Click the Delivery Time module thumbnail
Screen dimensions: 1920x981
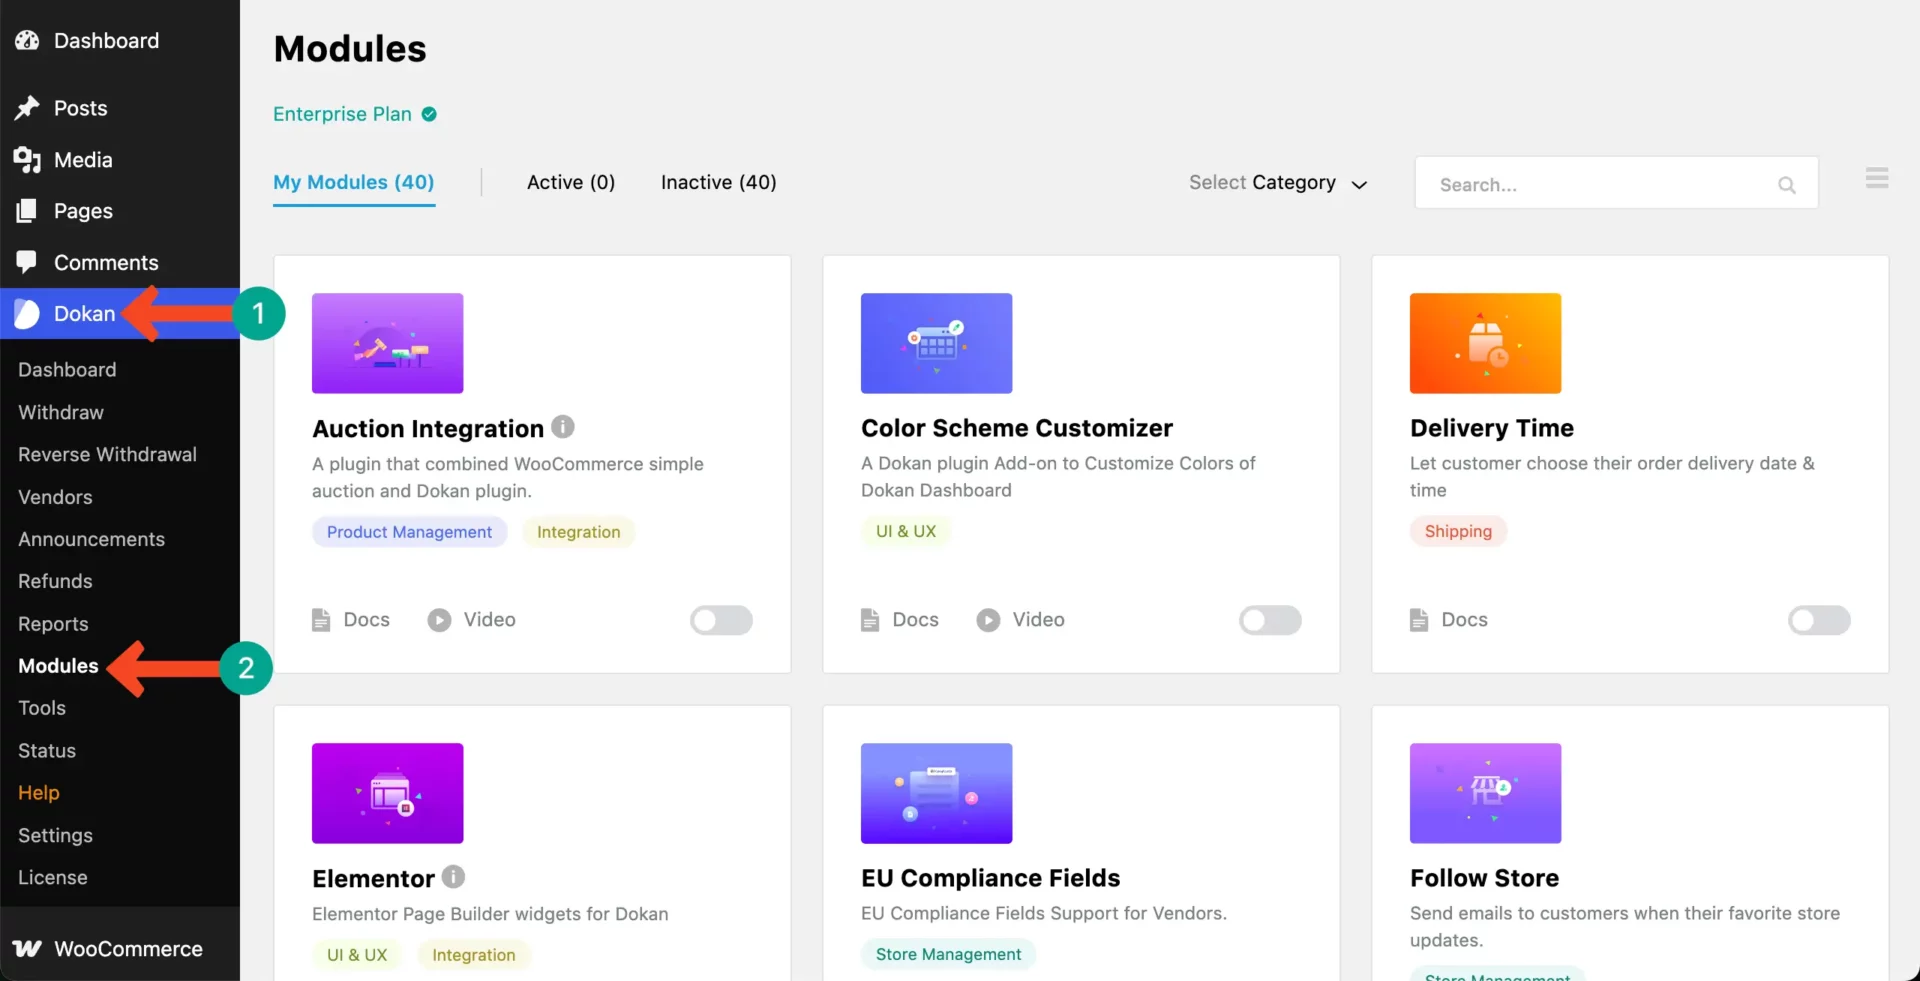pyautogui.click(x=1485, y=343)
